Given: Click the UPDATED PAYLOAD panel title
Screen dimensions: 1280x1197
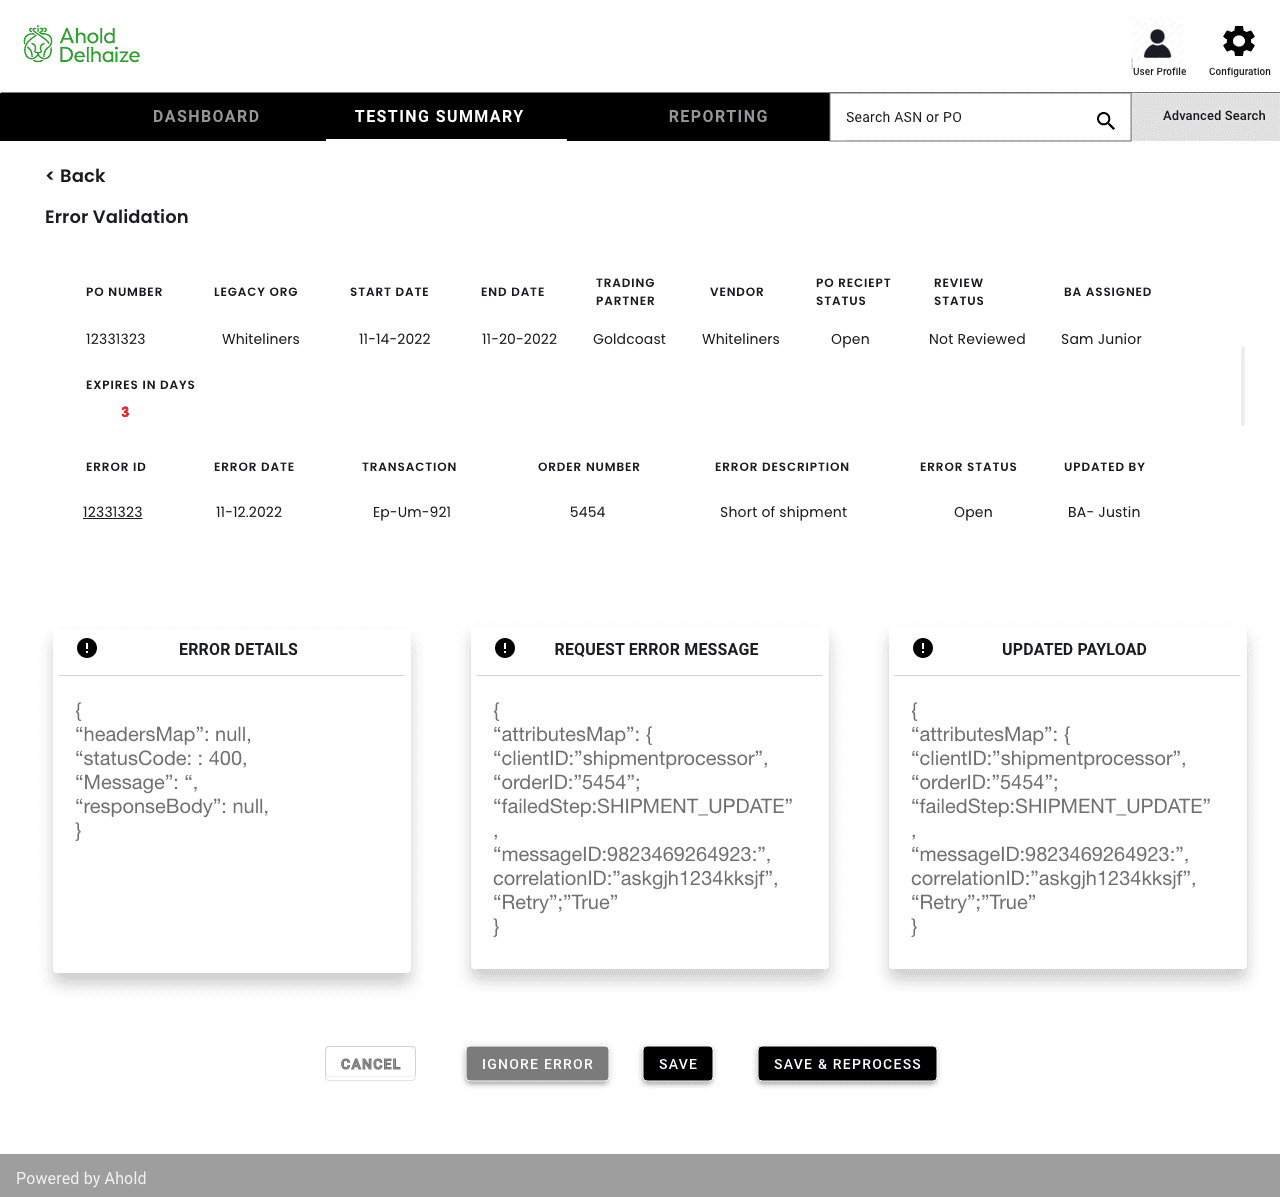Looking at the screenshot, I should (1074, 649).
